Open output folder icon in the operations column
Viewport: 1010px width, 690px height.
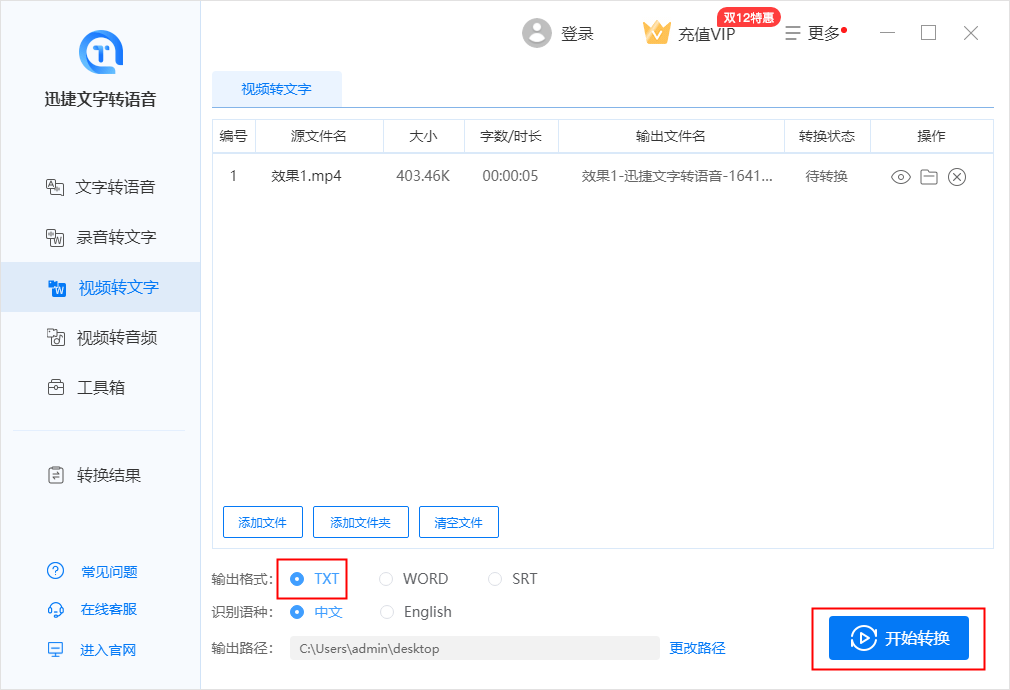click(929, 177)
